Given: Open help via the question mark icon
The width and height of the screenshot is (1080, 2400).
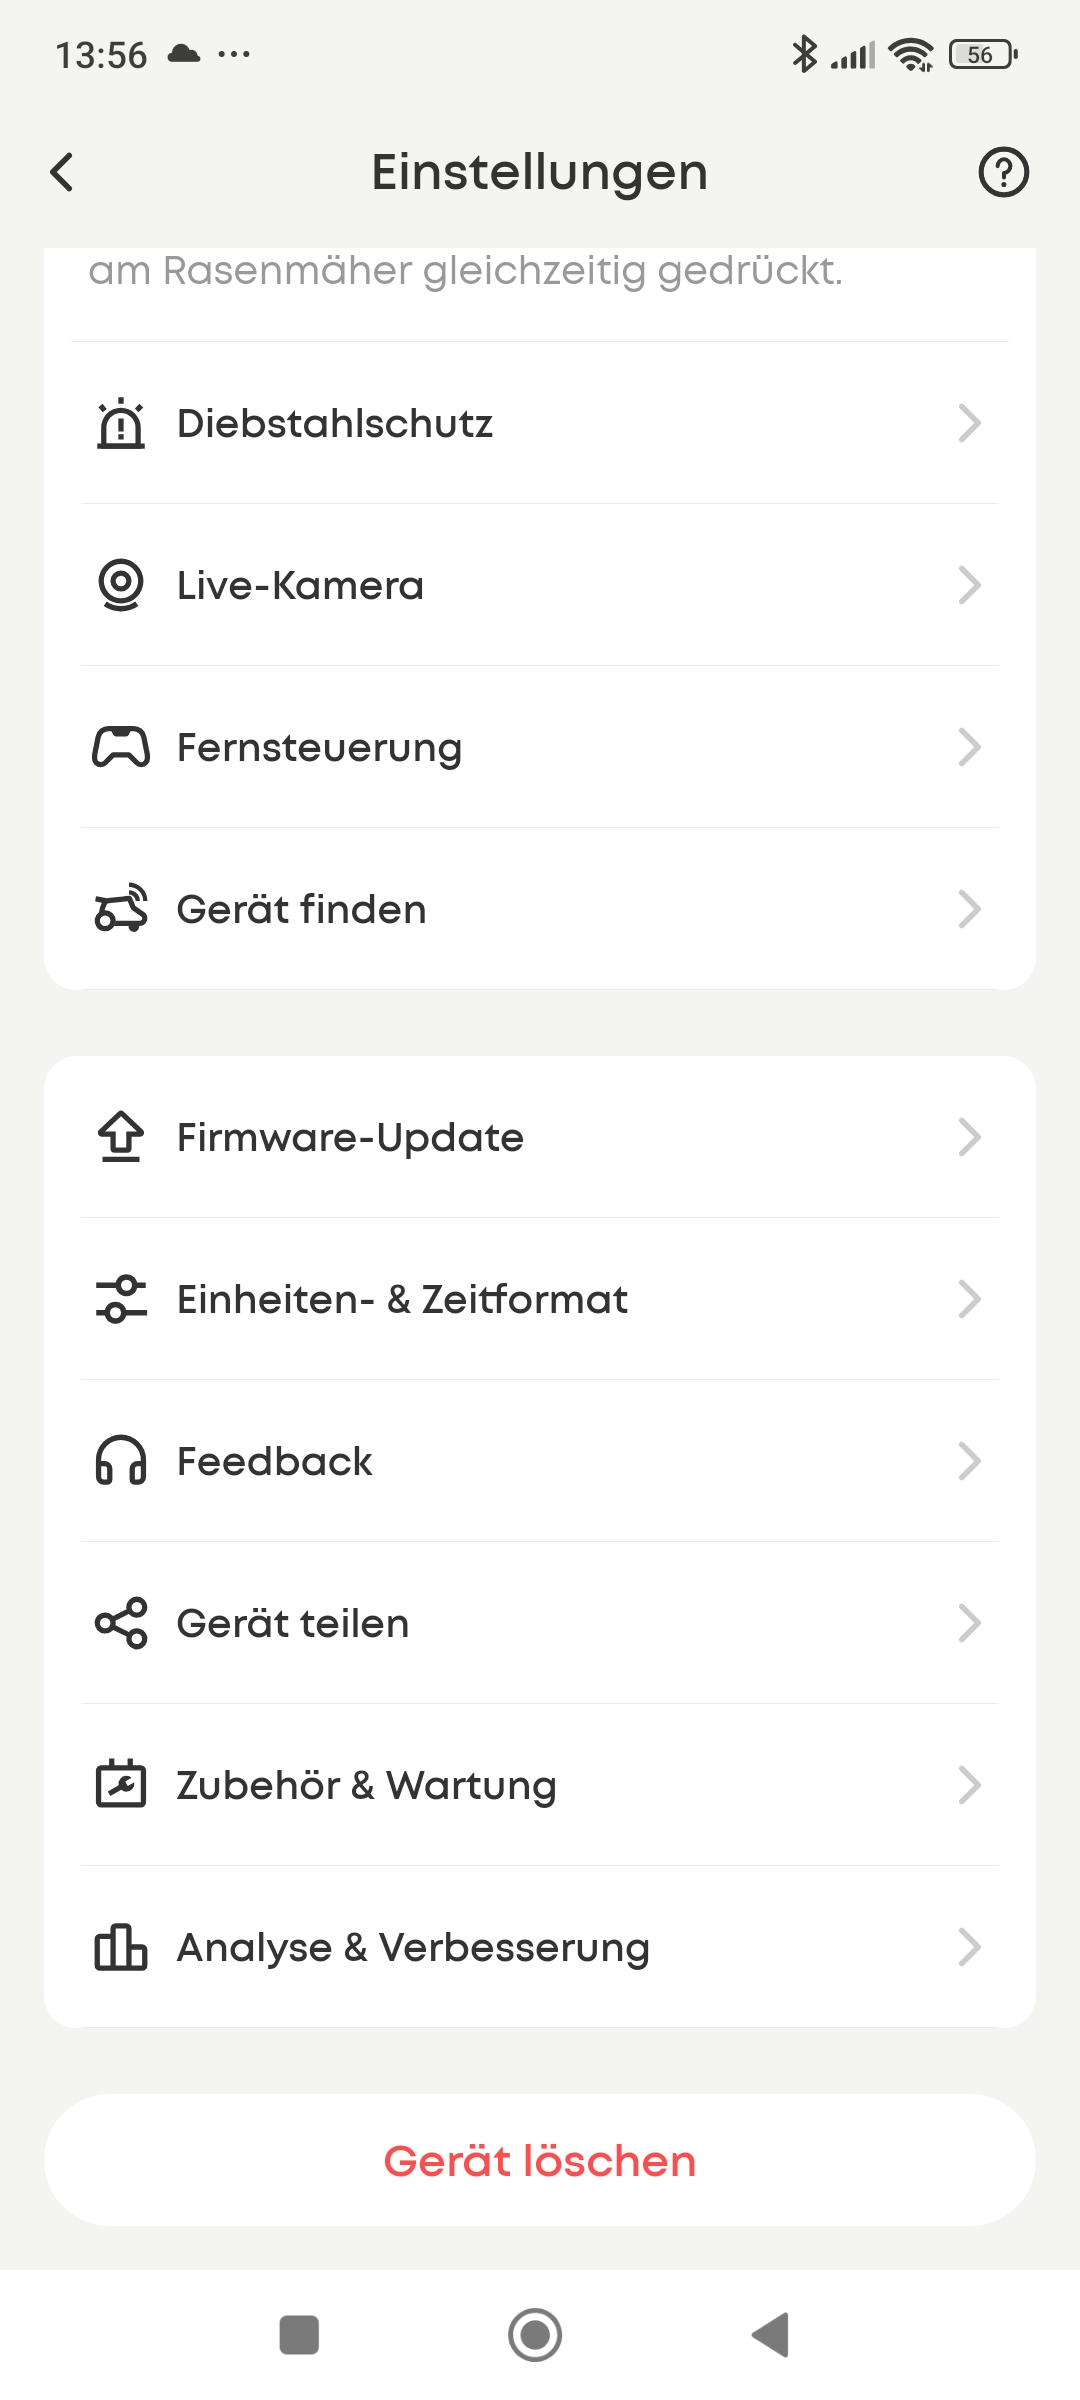Looking at the screenshot, I should pos(1003,172).
